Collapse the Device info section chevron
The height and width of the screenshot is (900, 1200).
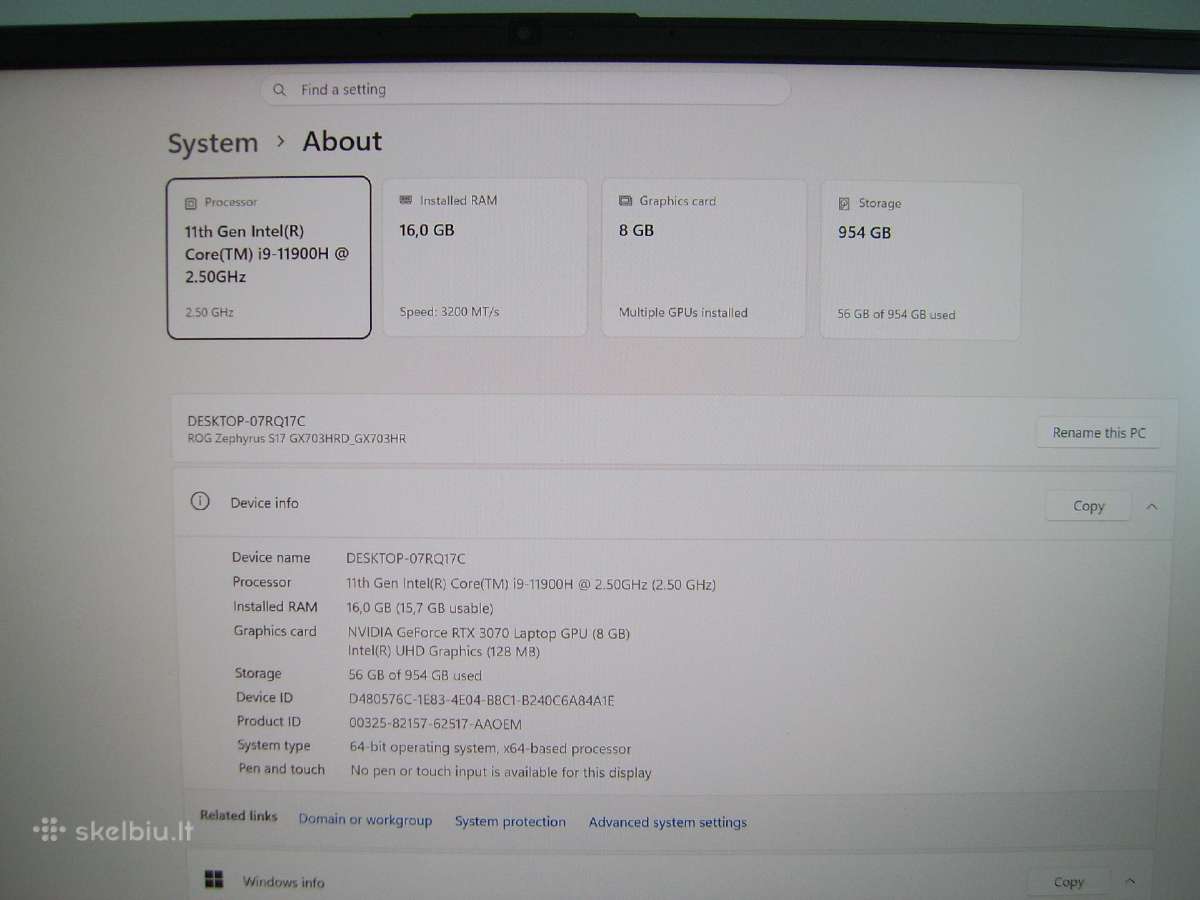click(1152, 506)
